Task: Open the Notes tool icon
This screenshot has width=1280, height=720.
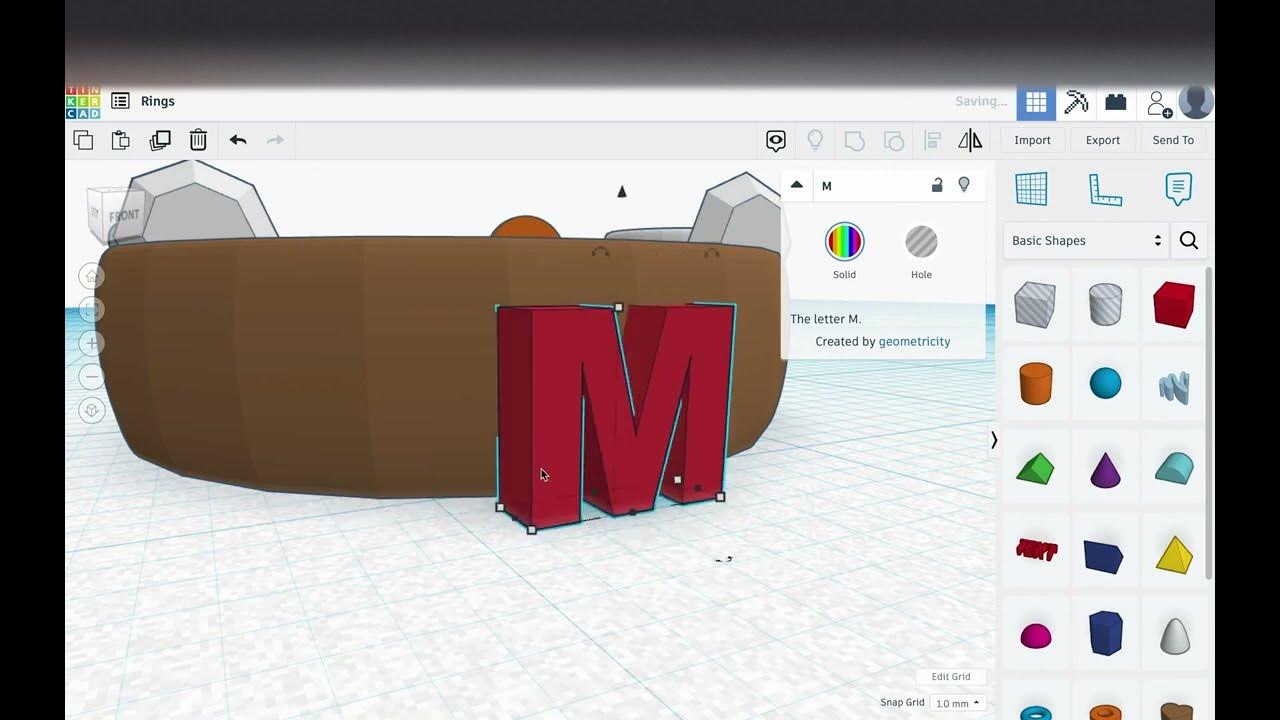Action: (x=1179, y=189)
